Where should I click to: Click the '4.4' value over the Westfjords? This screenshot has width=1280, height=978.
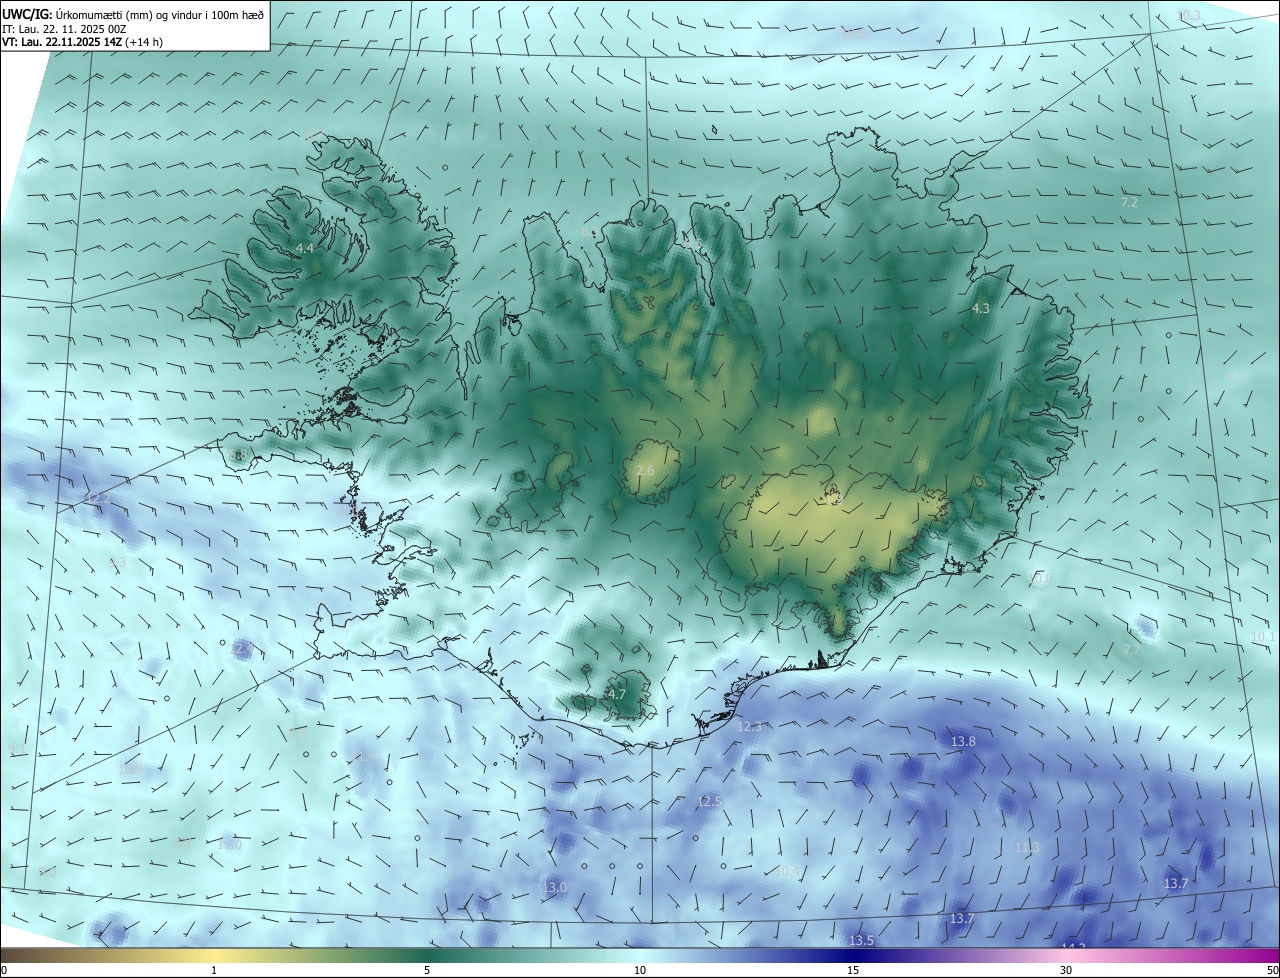pos(305,248)
